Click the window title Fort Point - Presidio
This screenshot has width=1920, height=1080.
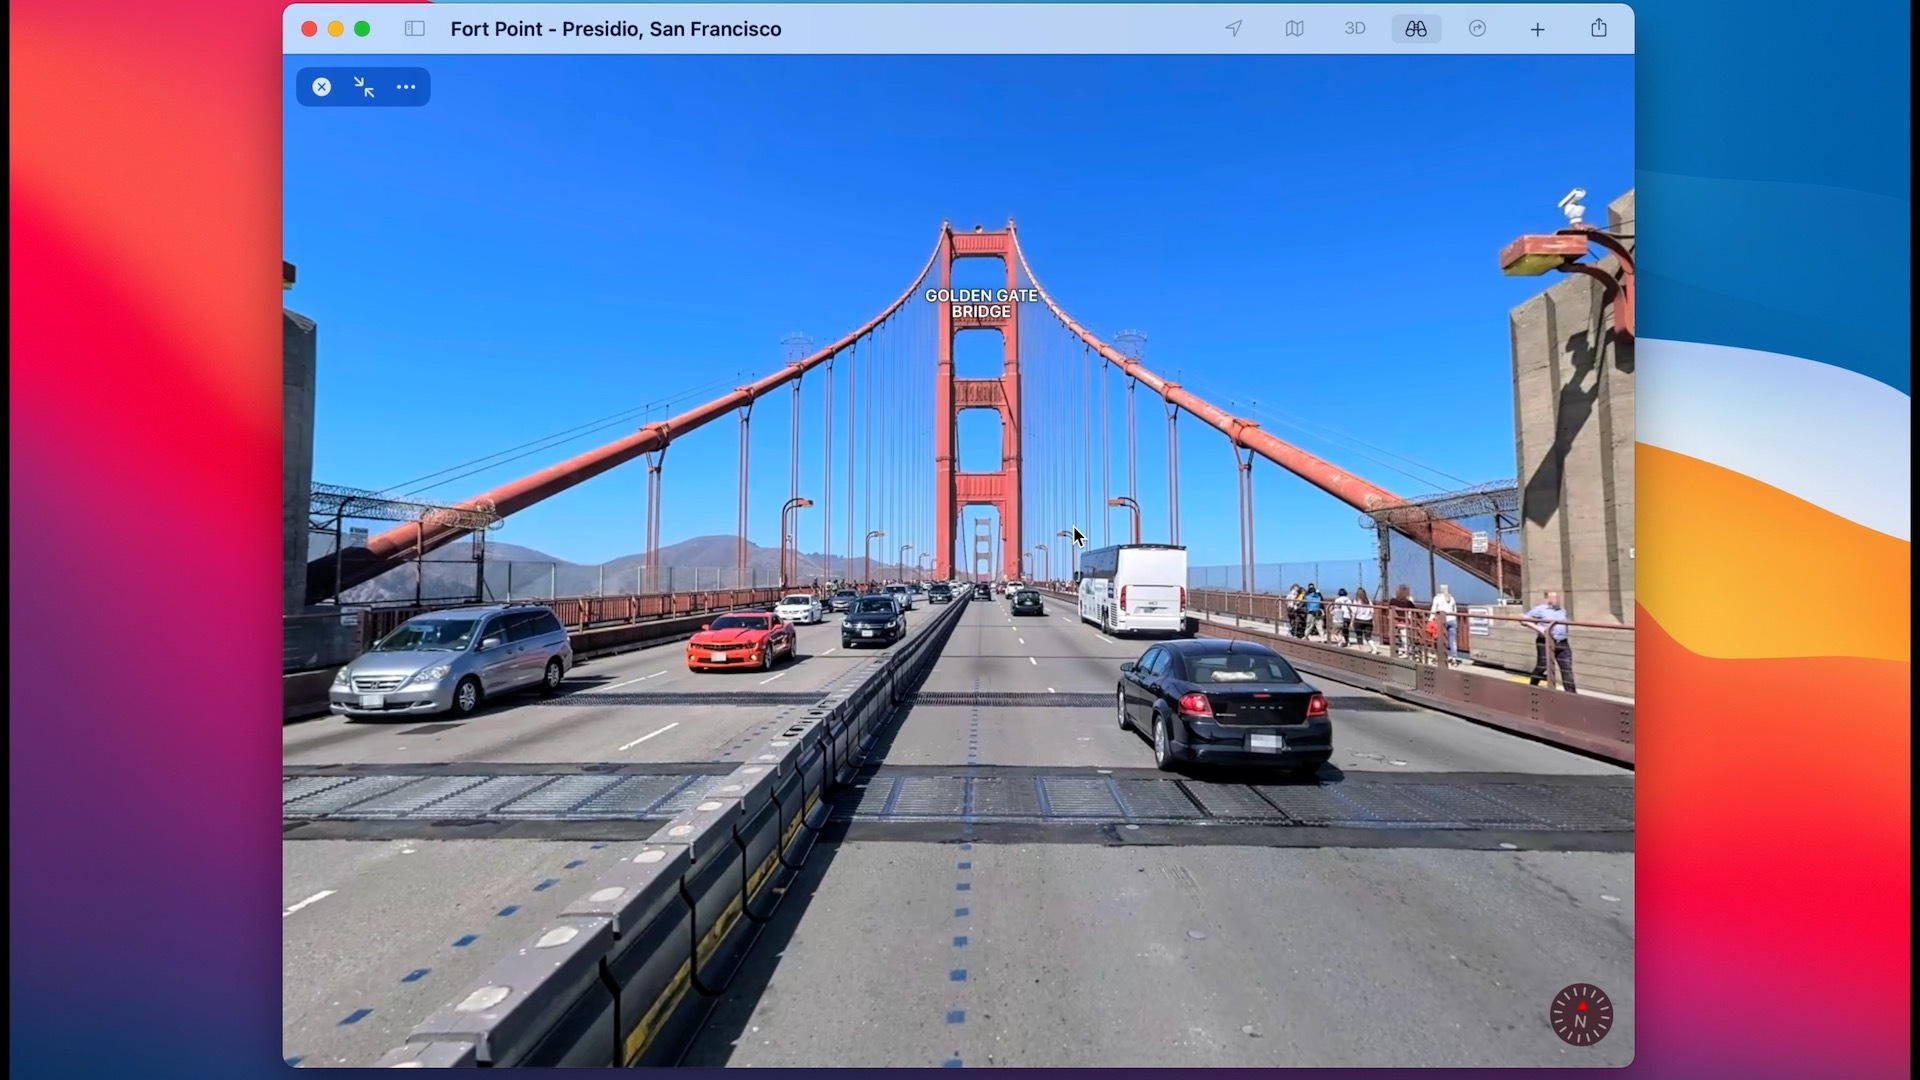616,29
